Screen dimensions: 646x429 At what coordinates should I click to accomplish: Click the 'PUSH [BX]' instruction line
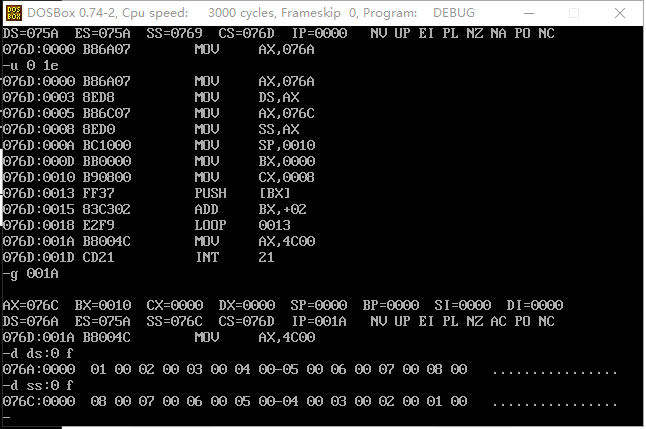click(x=147, y=194)
